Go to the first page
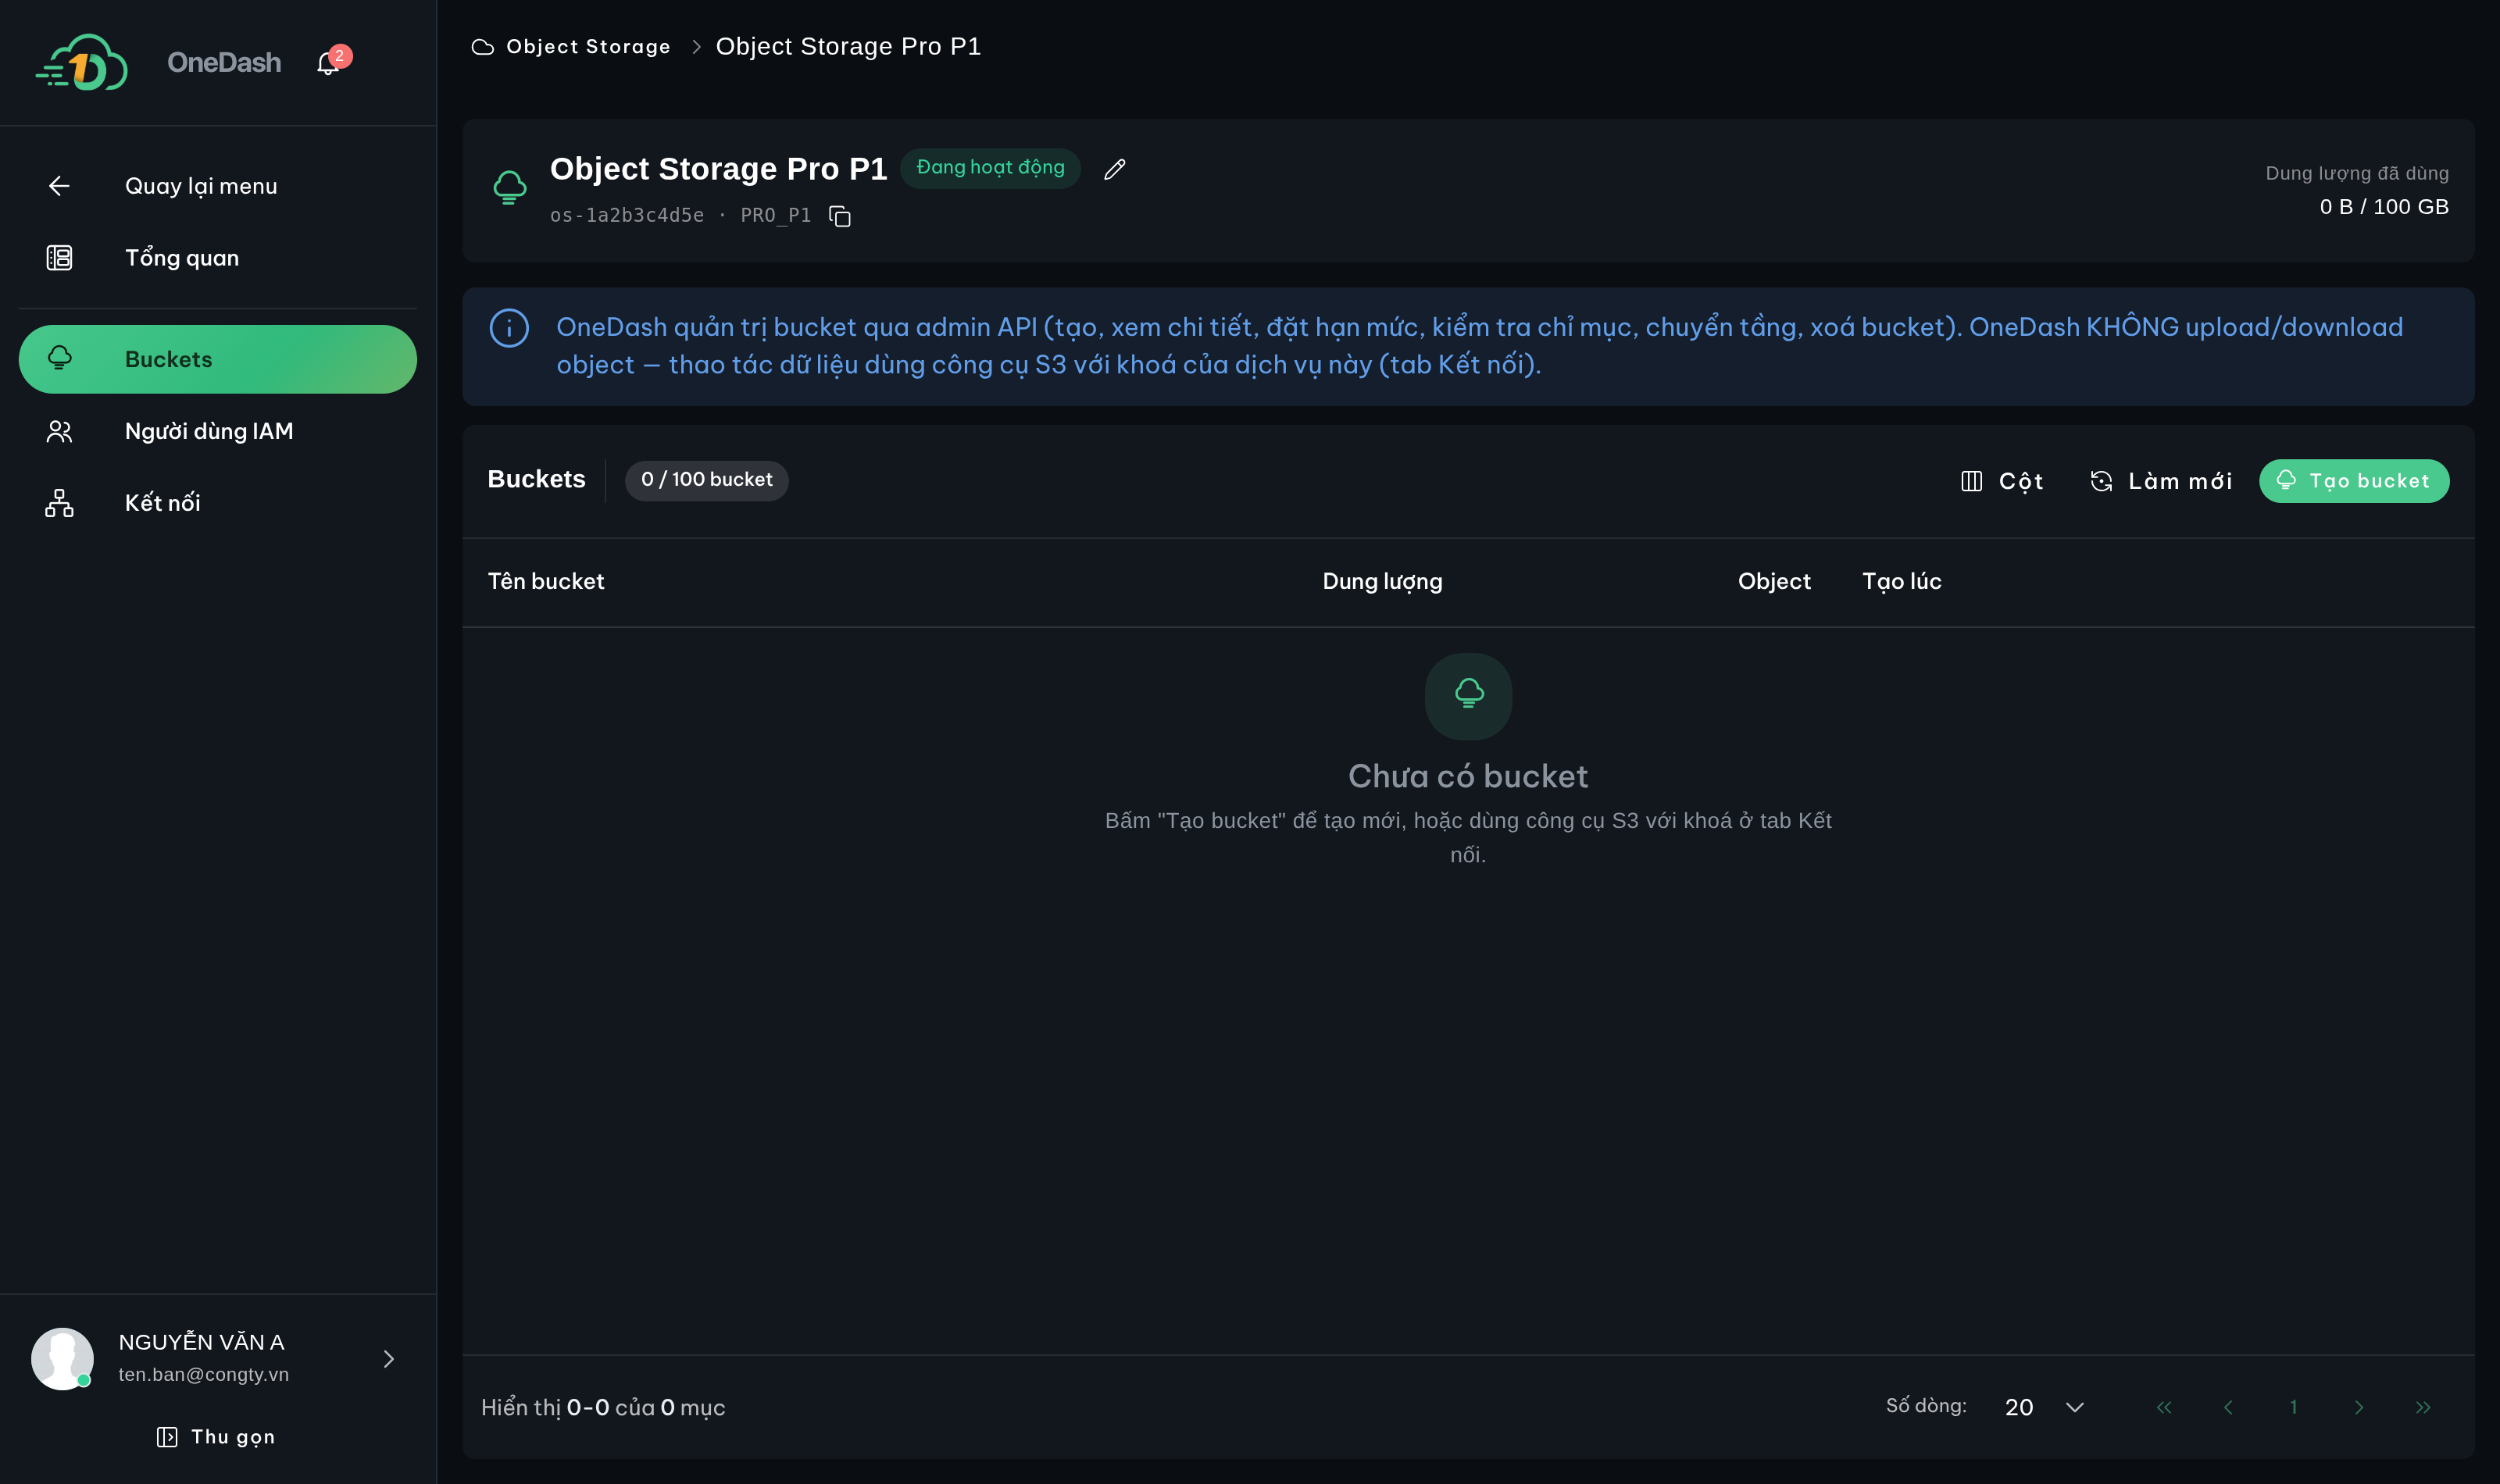The image size is (2500, 1484). [x=2164, y=1407]
